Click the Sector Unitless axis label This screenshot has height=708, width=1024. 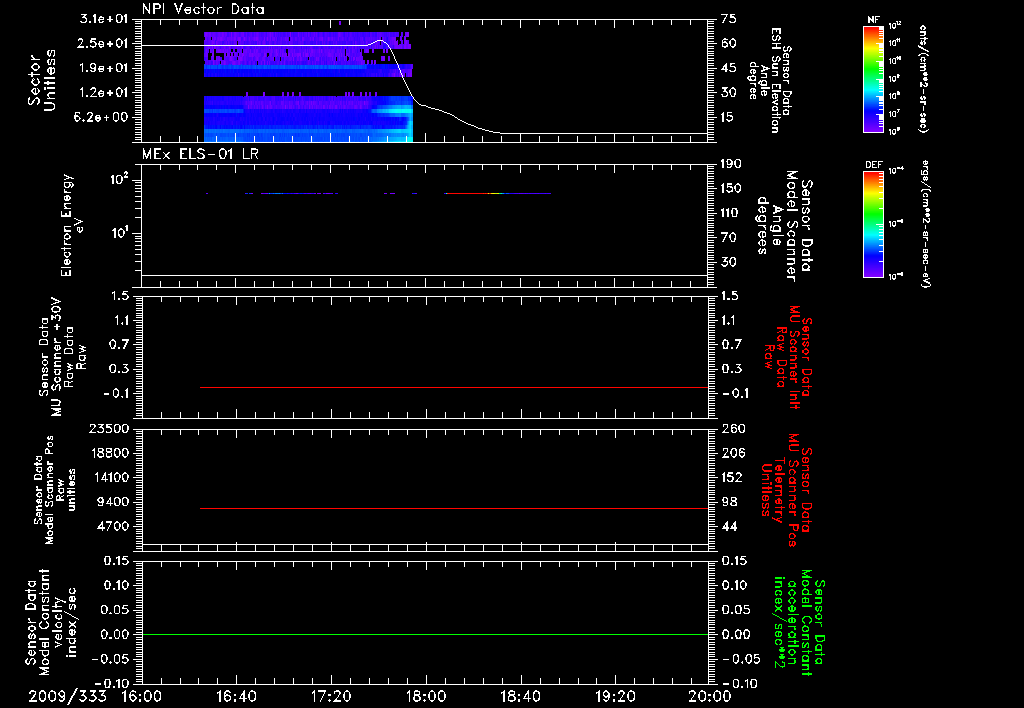(x=42, y=80)
